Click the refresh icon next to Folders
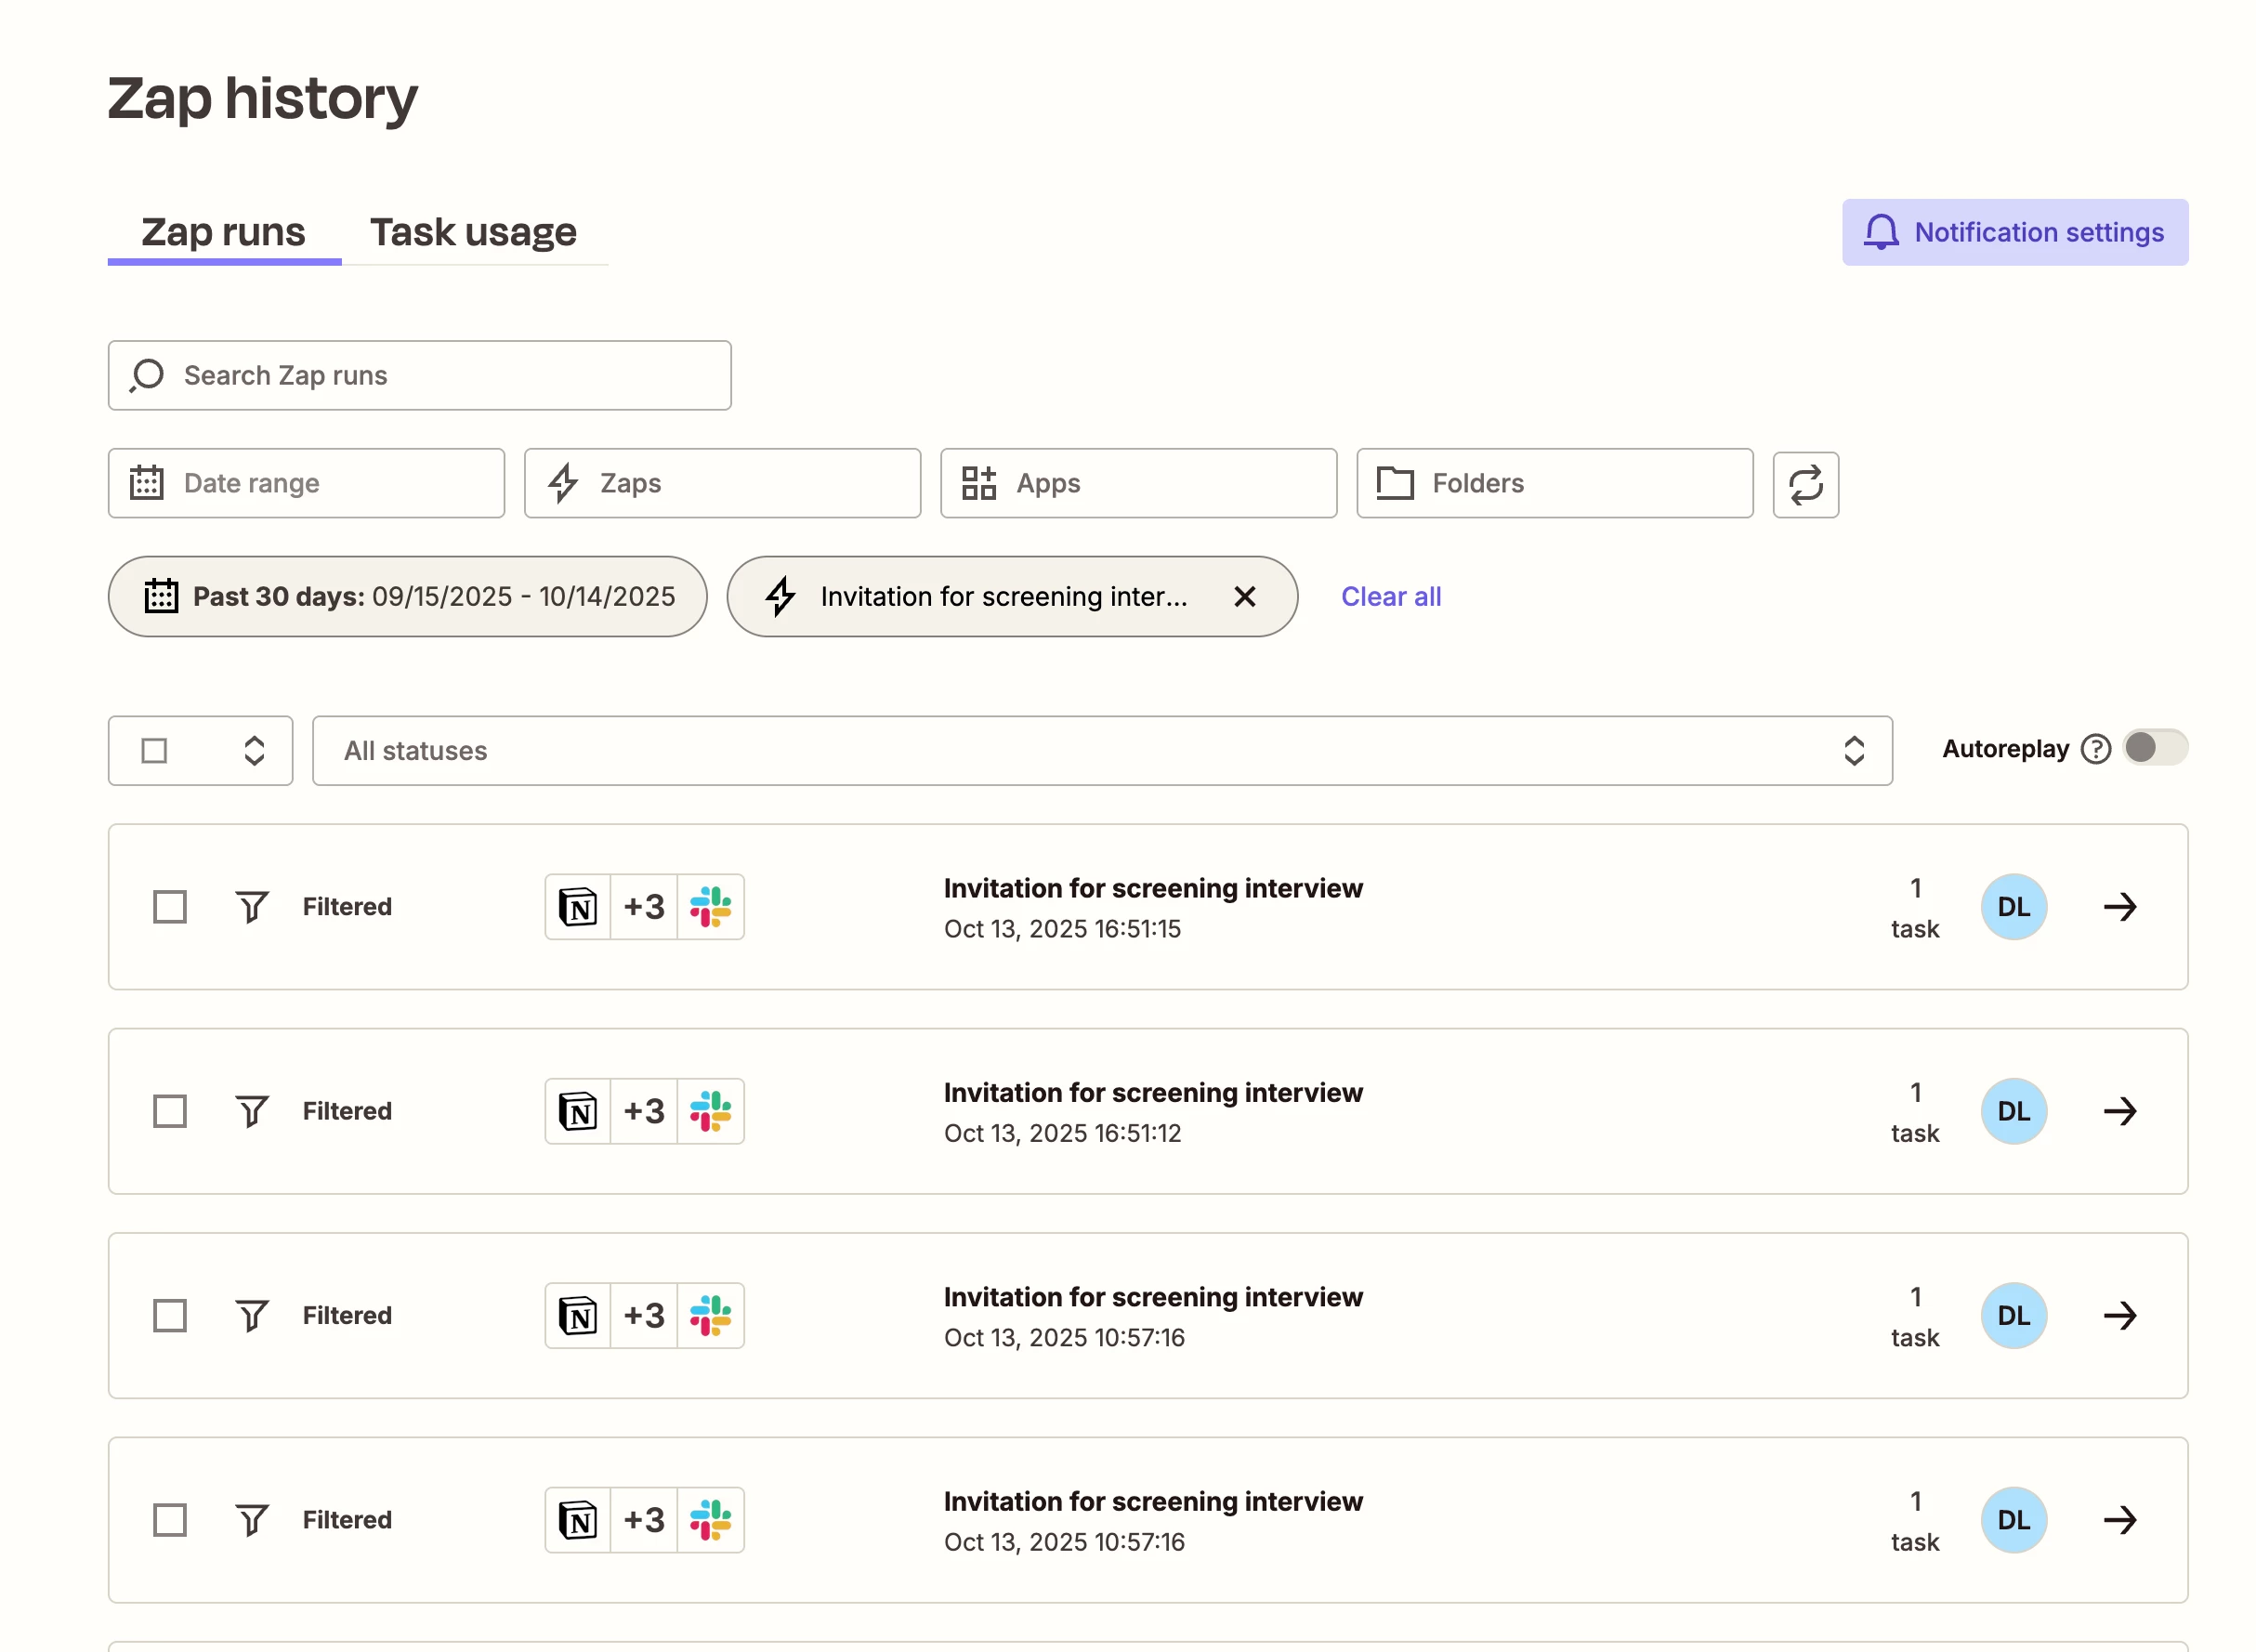Viewport: 2256px width, 1652px height. pyautogui.click(x=1805, y=485)
